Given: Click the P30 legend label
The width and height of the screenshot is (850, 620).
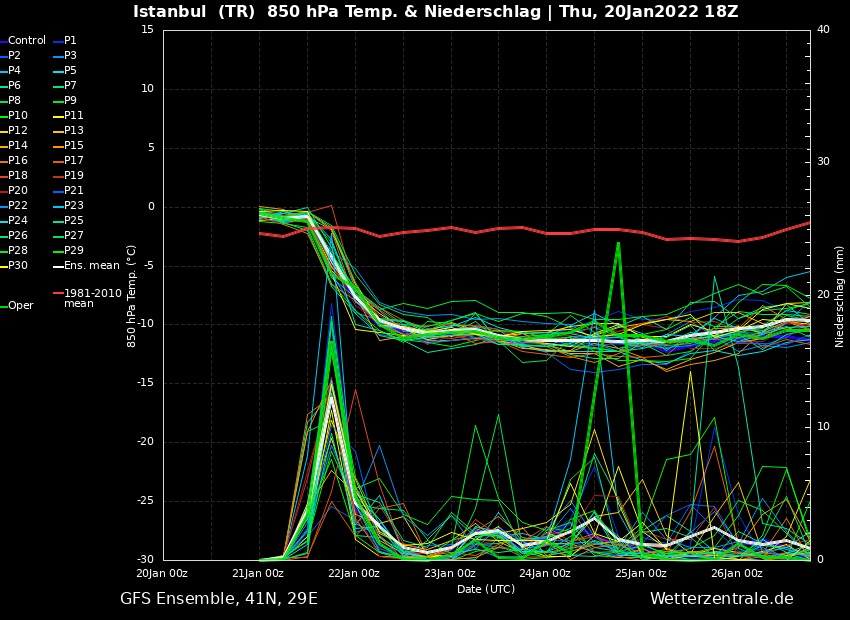Looking at the screenshot, I should [18, 266].
